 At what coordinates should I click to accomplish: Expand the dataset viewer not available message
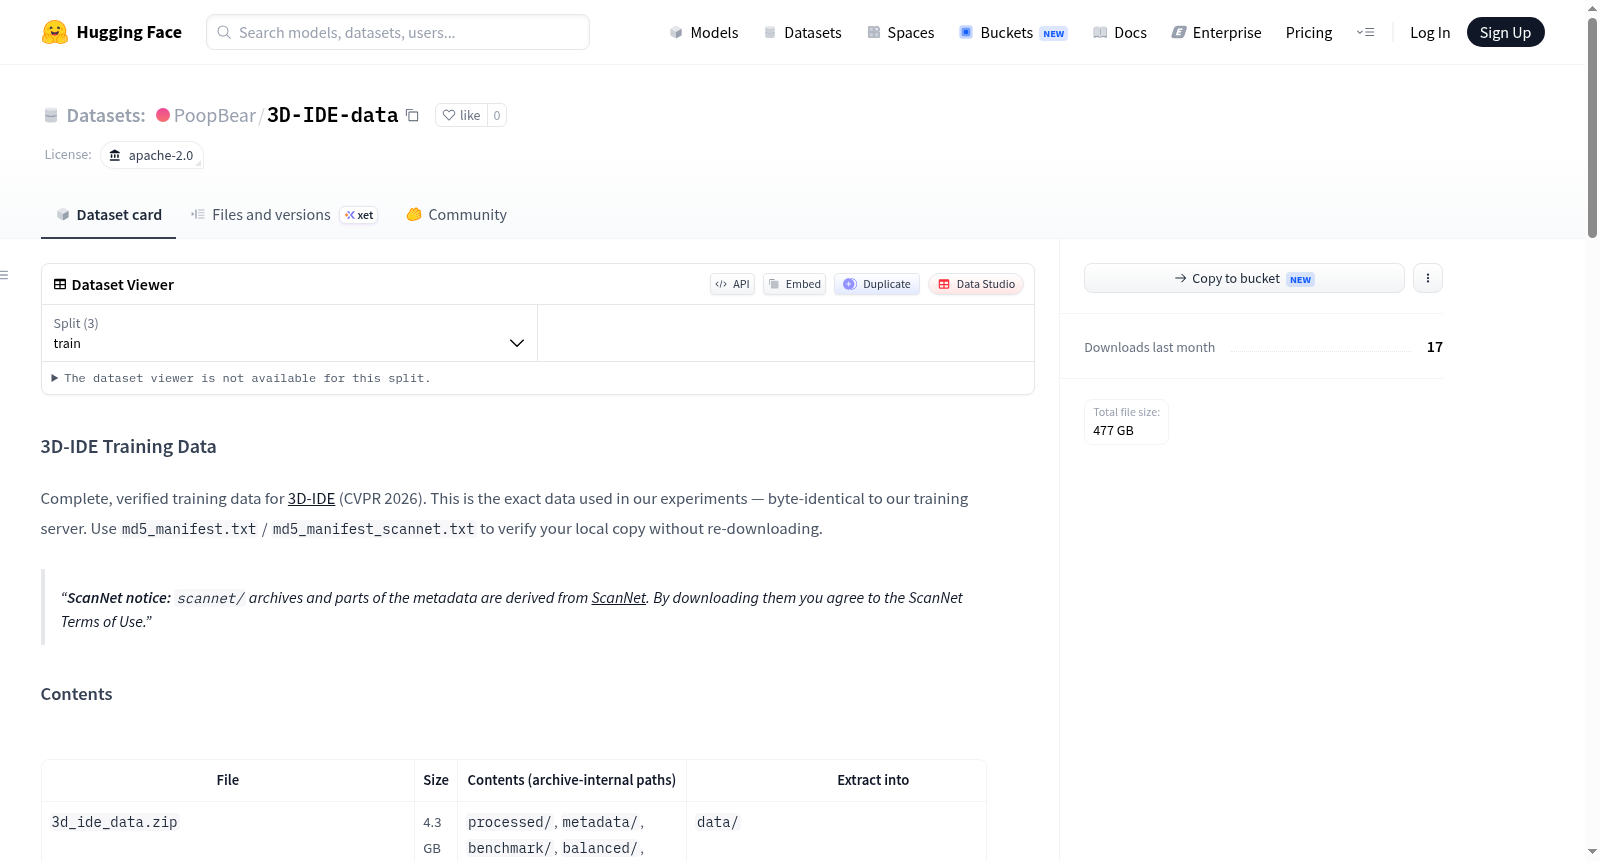[x=241, y=378]
